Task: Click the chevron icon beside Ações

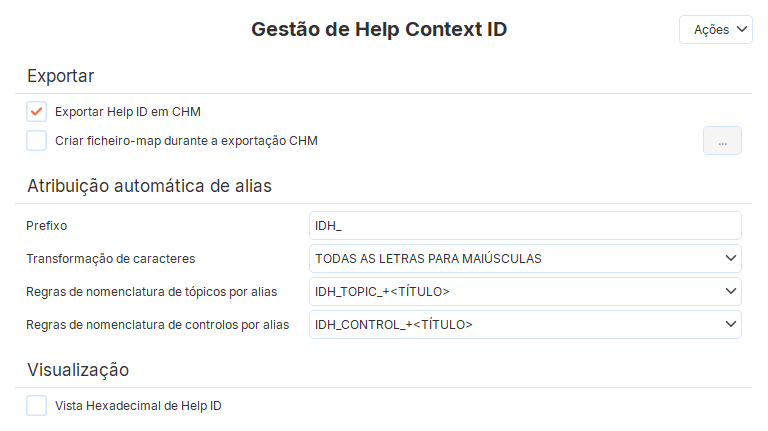Action: (x=742, y=30)
